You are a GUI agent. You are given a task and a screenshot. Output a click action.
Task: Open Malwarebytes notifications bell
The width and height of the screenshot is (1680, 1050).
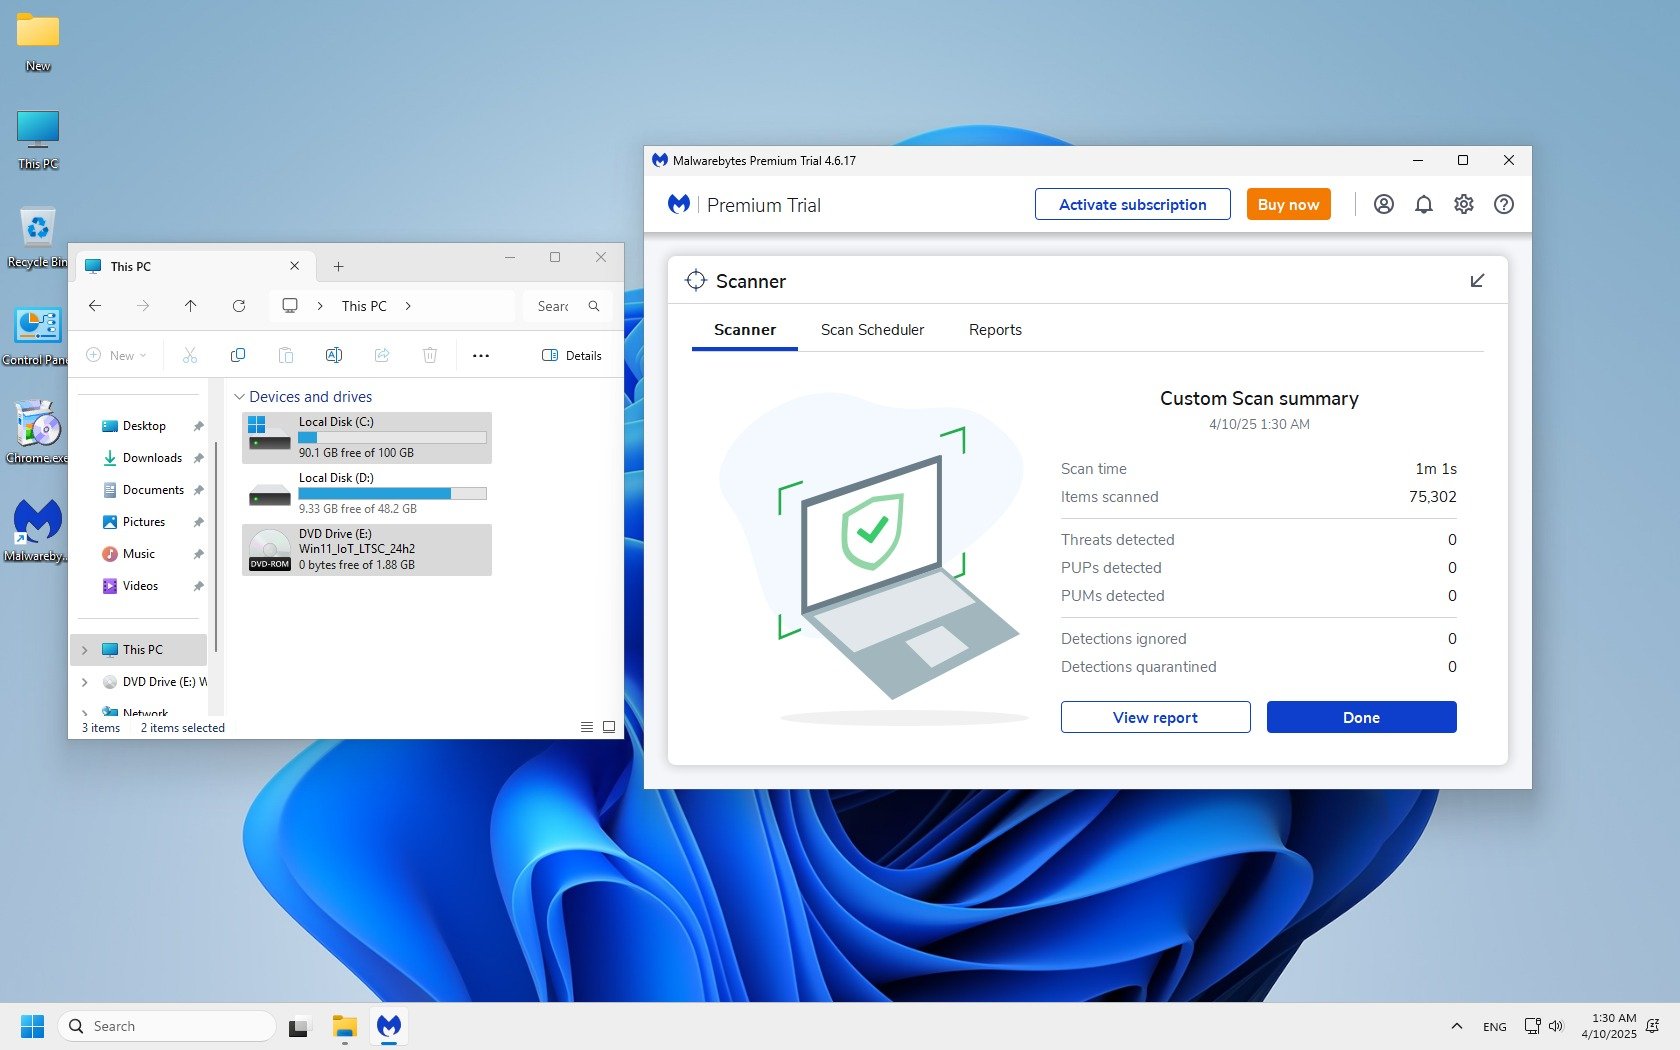pyautogui.click(x=1424, y=204)
